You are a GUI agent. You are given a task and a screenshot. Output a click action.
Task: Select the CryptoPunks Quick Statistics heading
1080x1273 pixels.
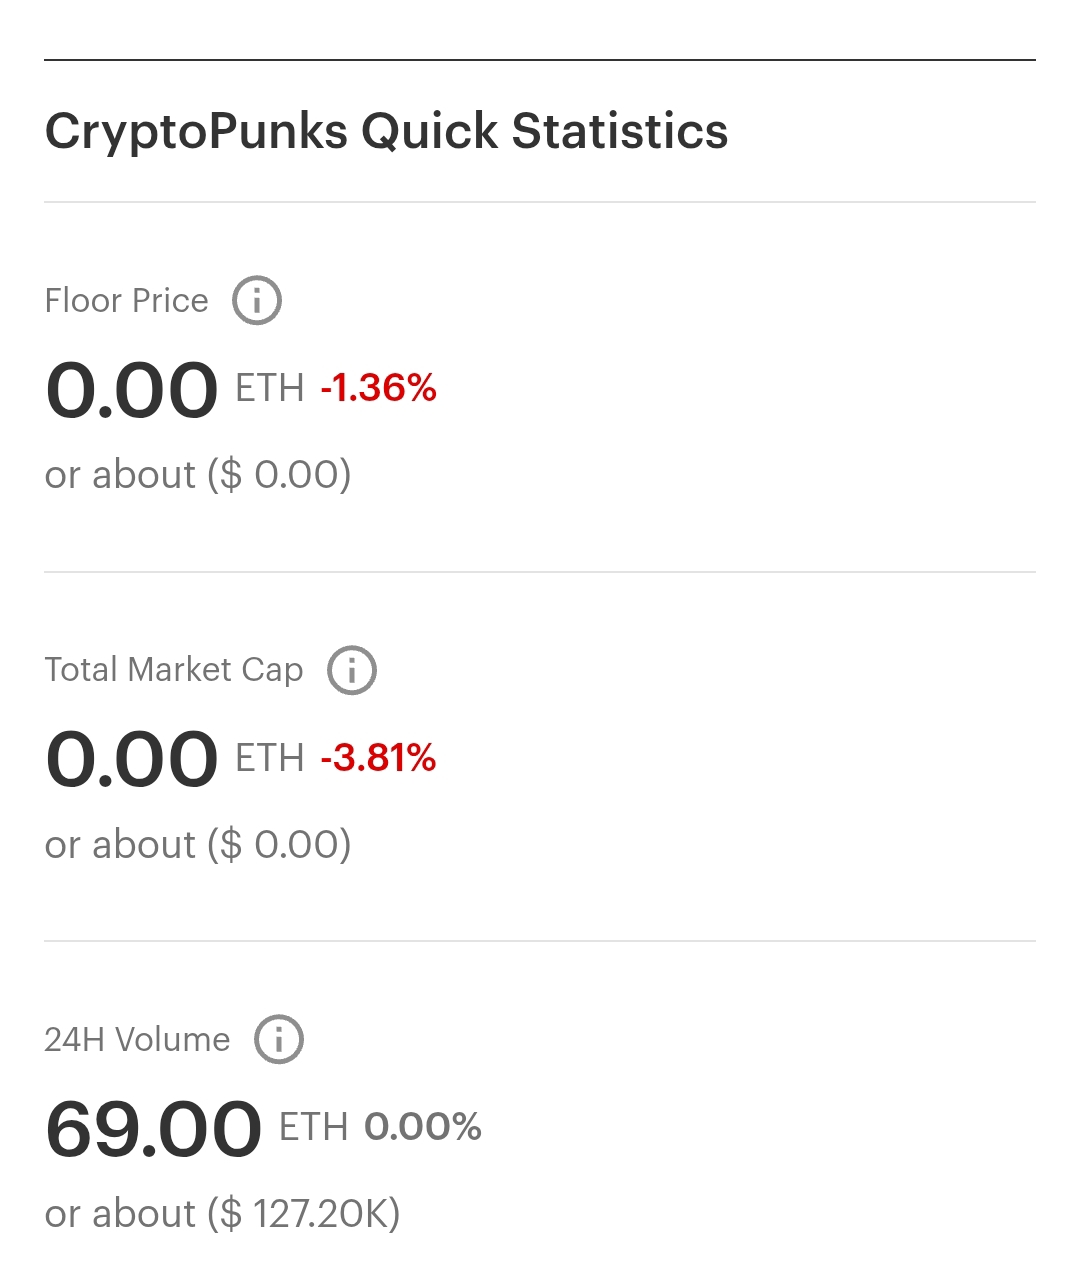[386, 131]
